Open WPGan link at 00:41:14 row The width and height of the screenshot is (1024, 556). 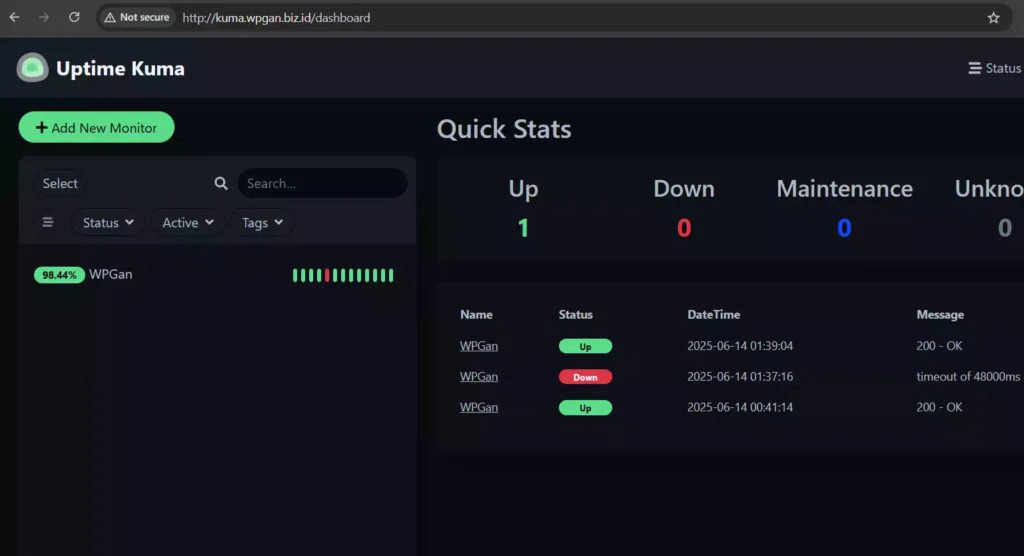coord(479,407)
